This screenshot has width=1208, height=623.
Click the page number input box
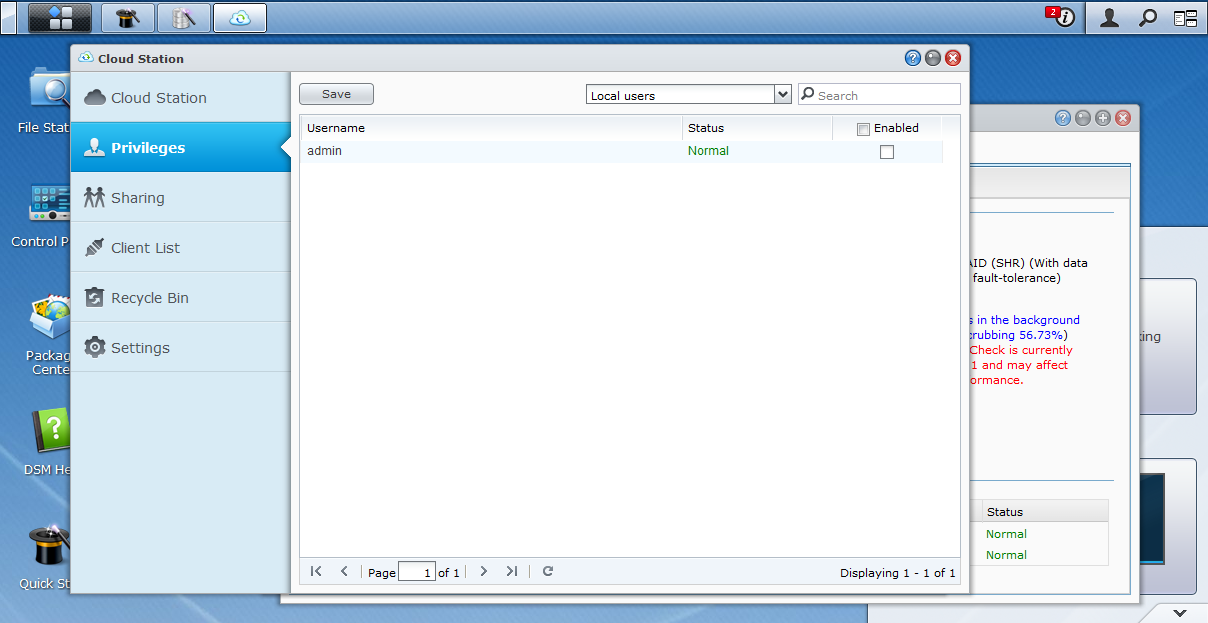click(x=417, y=572)
